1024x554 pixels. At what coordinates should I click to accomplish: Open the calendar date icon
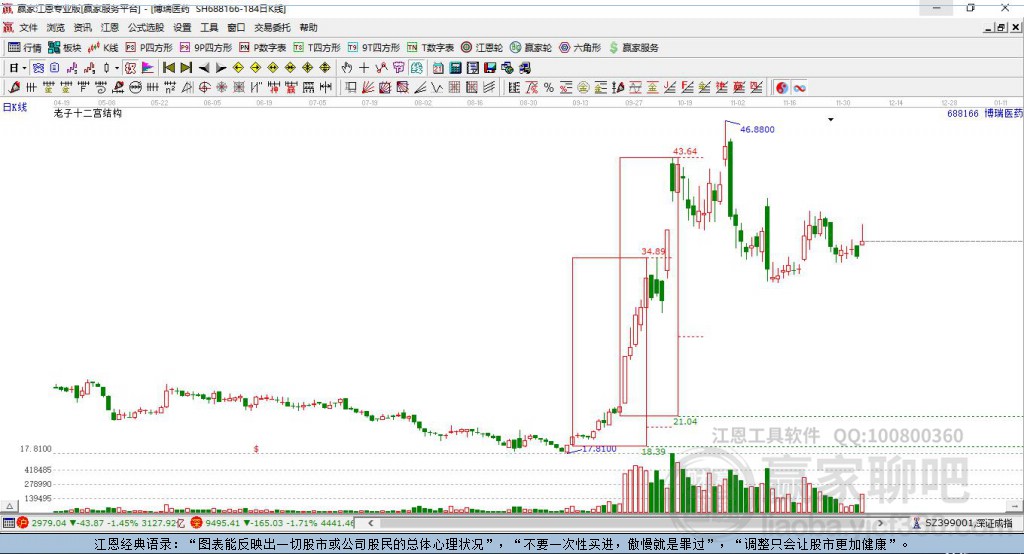tap(438, 68)
